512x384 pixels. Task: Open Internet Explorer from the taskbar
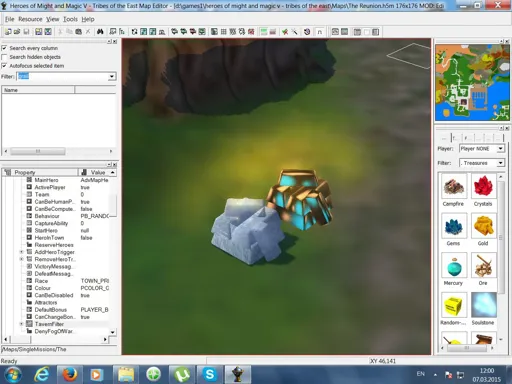pos(42,375)
